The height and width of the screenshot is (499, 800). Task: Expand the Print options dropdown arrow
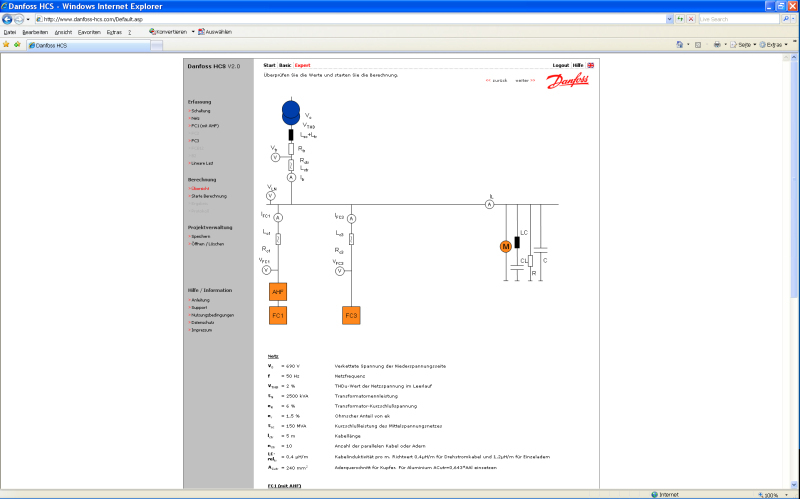tap(726, 45)
